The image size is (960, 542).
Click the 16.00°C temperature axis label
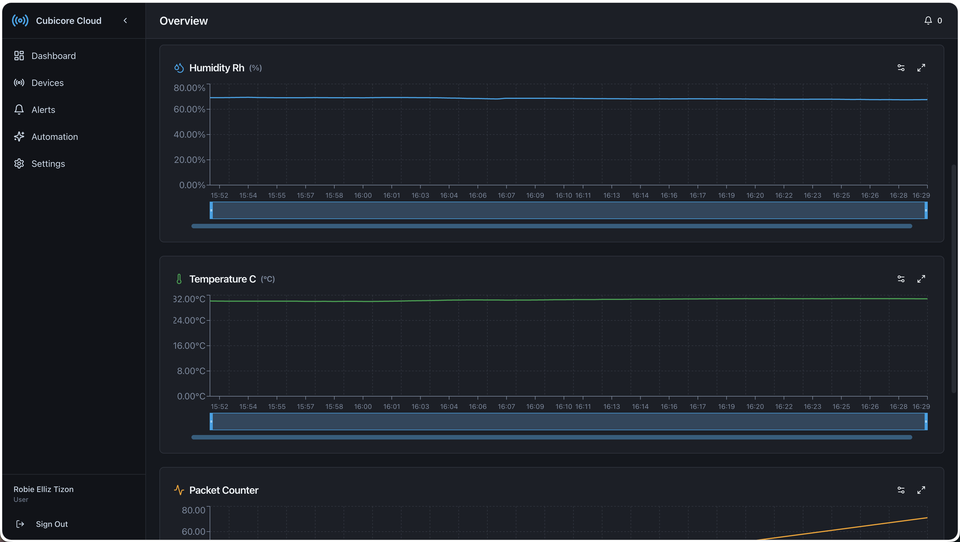click(189, 345)
